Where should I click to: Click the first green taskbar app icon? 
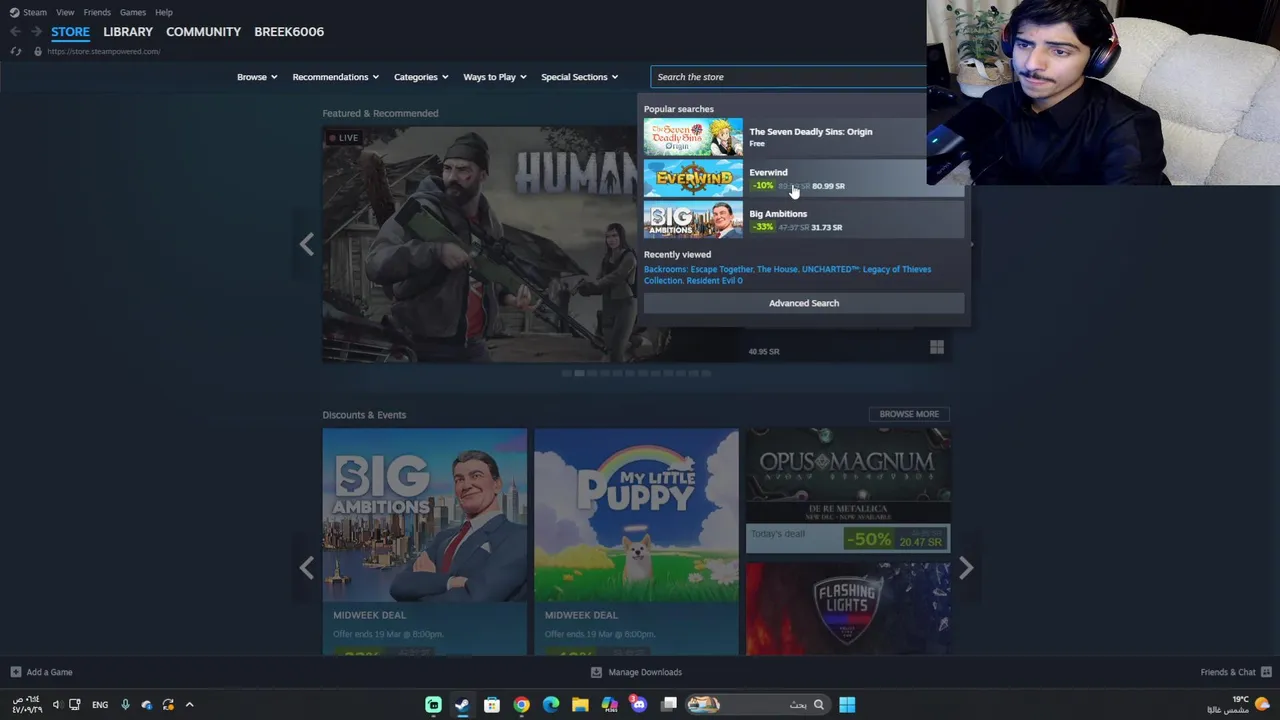pos(433,705)
